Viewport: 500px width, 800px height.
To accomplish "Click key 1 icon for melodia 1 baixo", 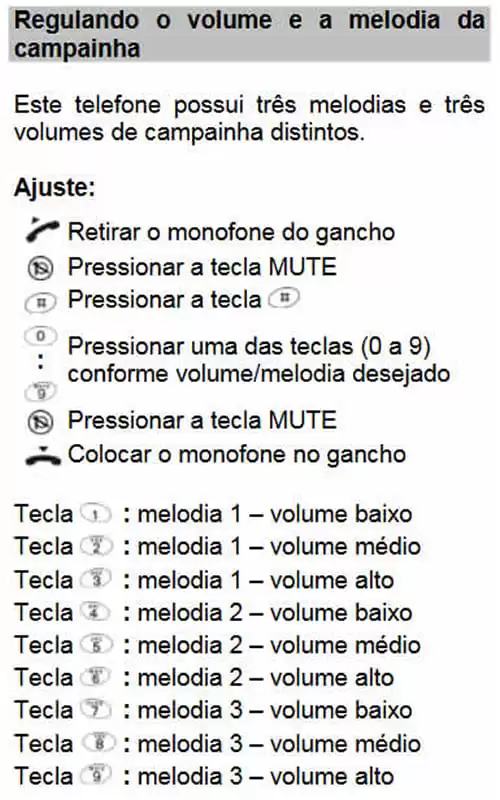I will tap(96, 514).
